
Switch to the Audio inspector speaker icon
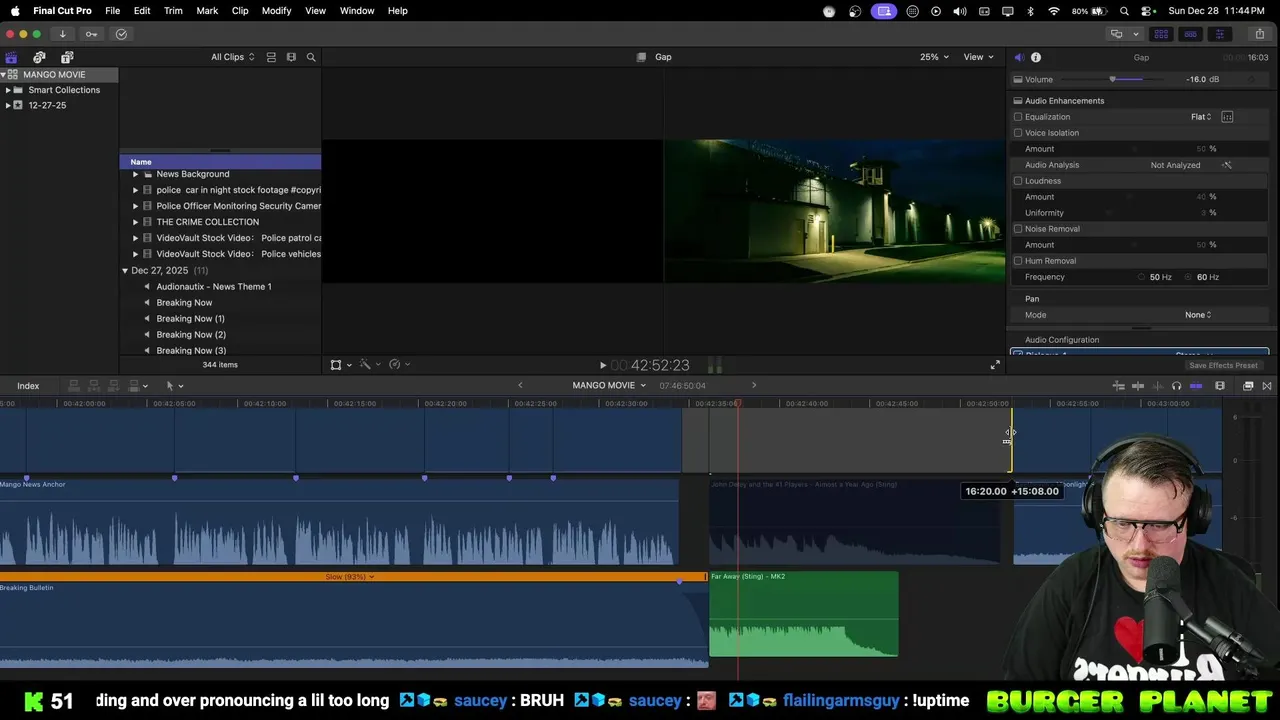(1018, 57)
